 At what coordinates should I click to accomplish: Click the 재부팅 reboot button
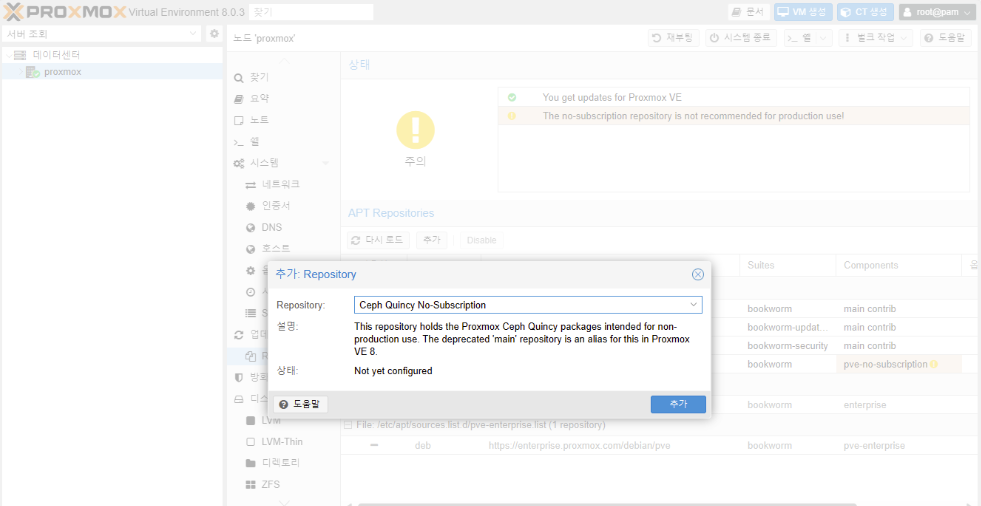pos(673,38)
